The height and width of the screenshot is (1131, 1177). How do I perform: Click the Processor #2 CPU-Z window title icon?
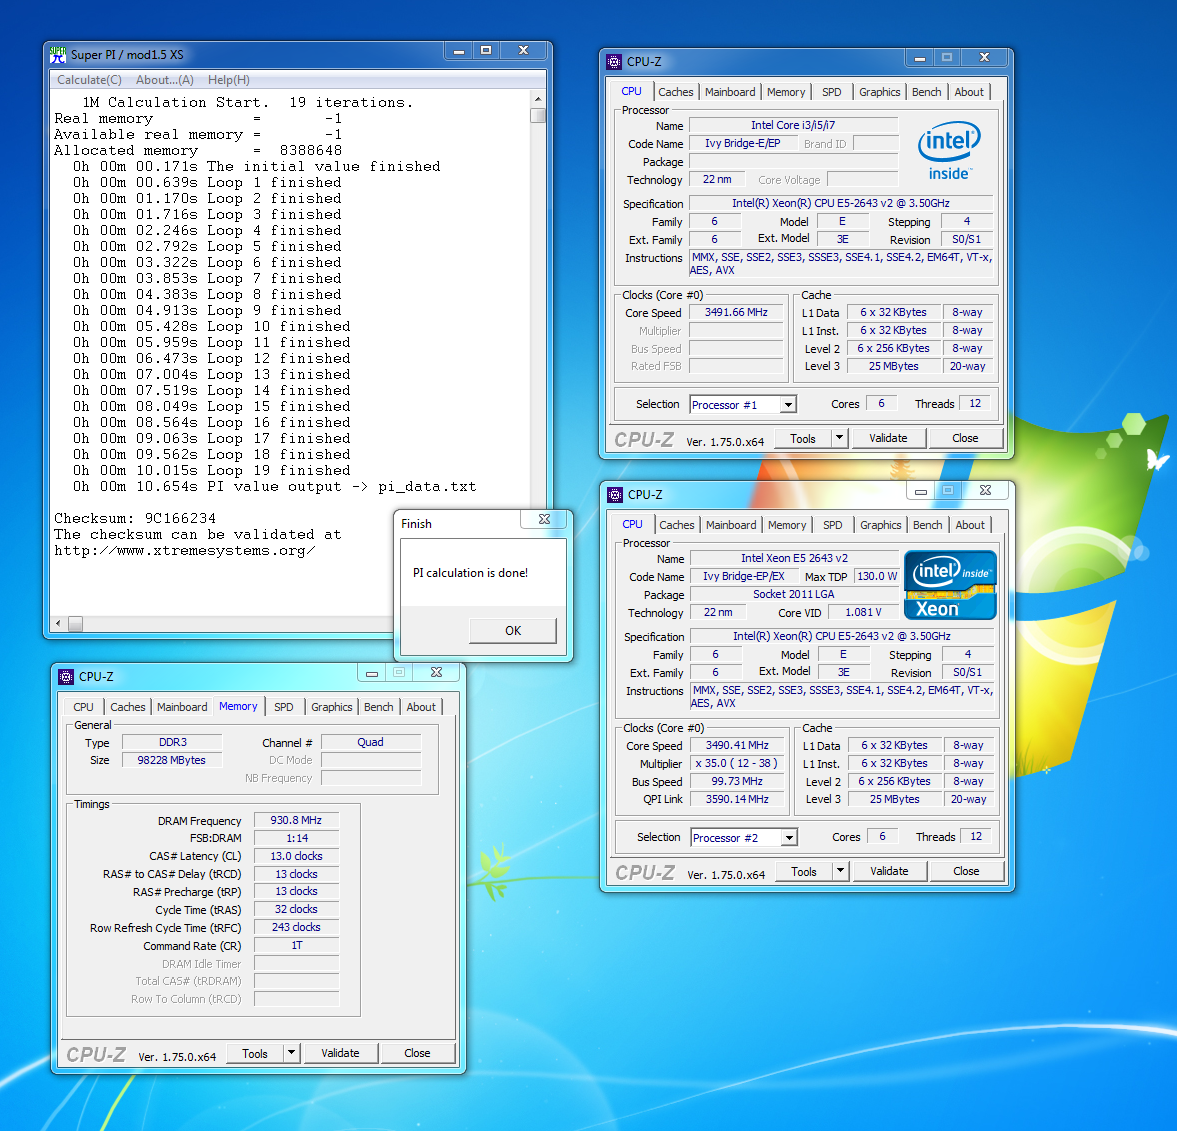[x=615, y=495]
